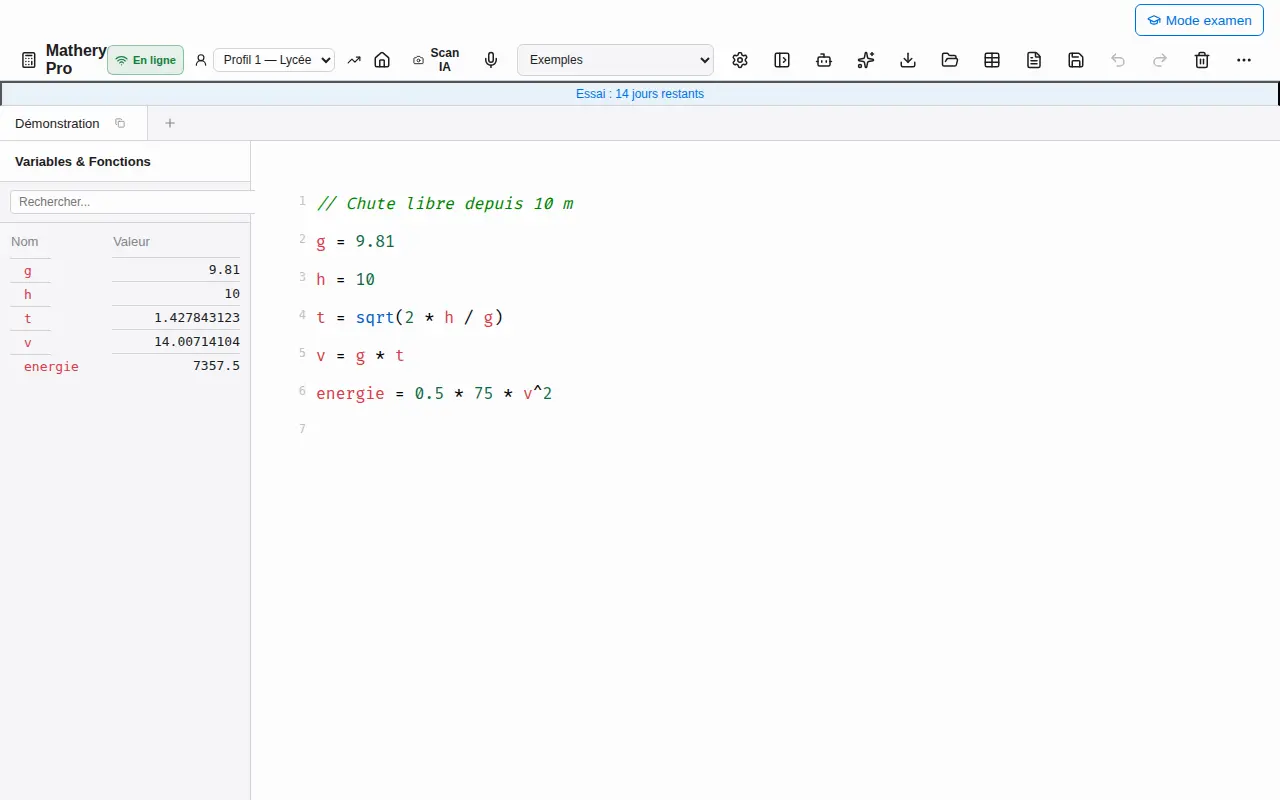This screenshot has width=1280, height=800.
Task: Click the value 9.81 in variables table
Action: (x=224, y=270)
